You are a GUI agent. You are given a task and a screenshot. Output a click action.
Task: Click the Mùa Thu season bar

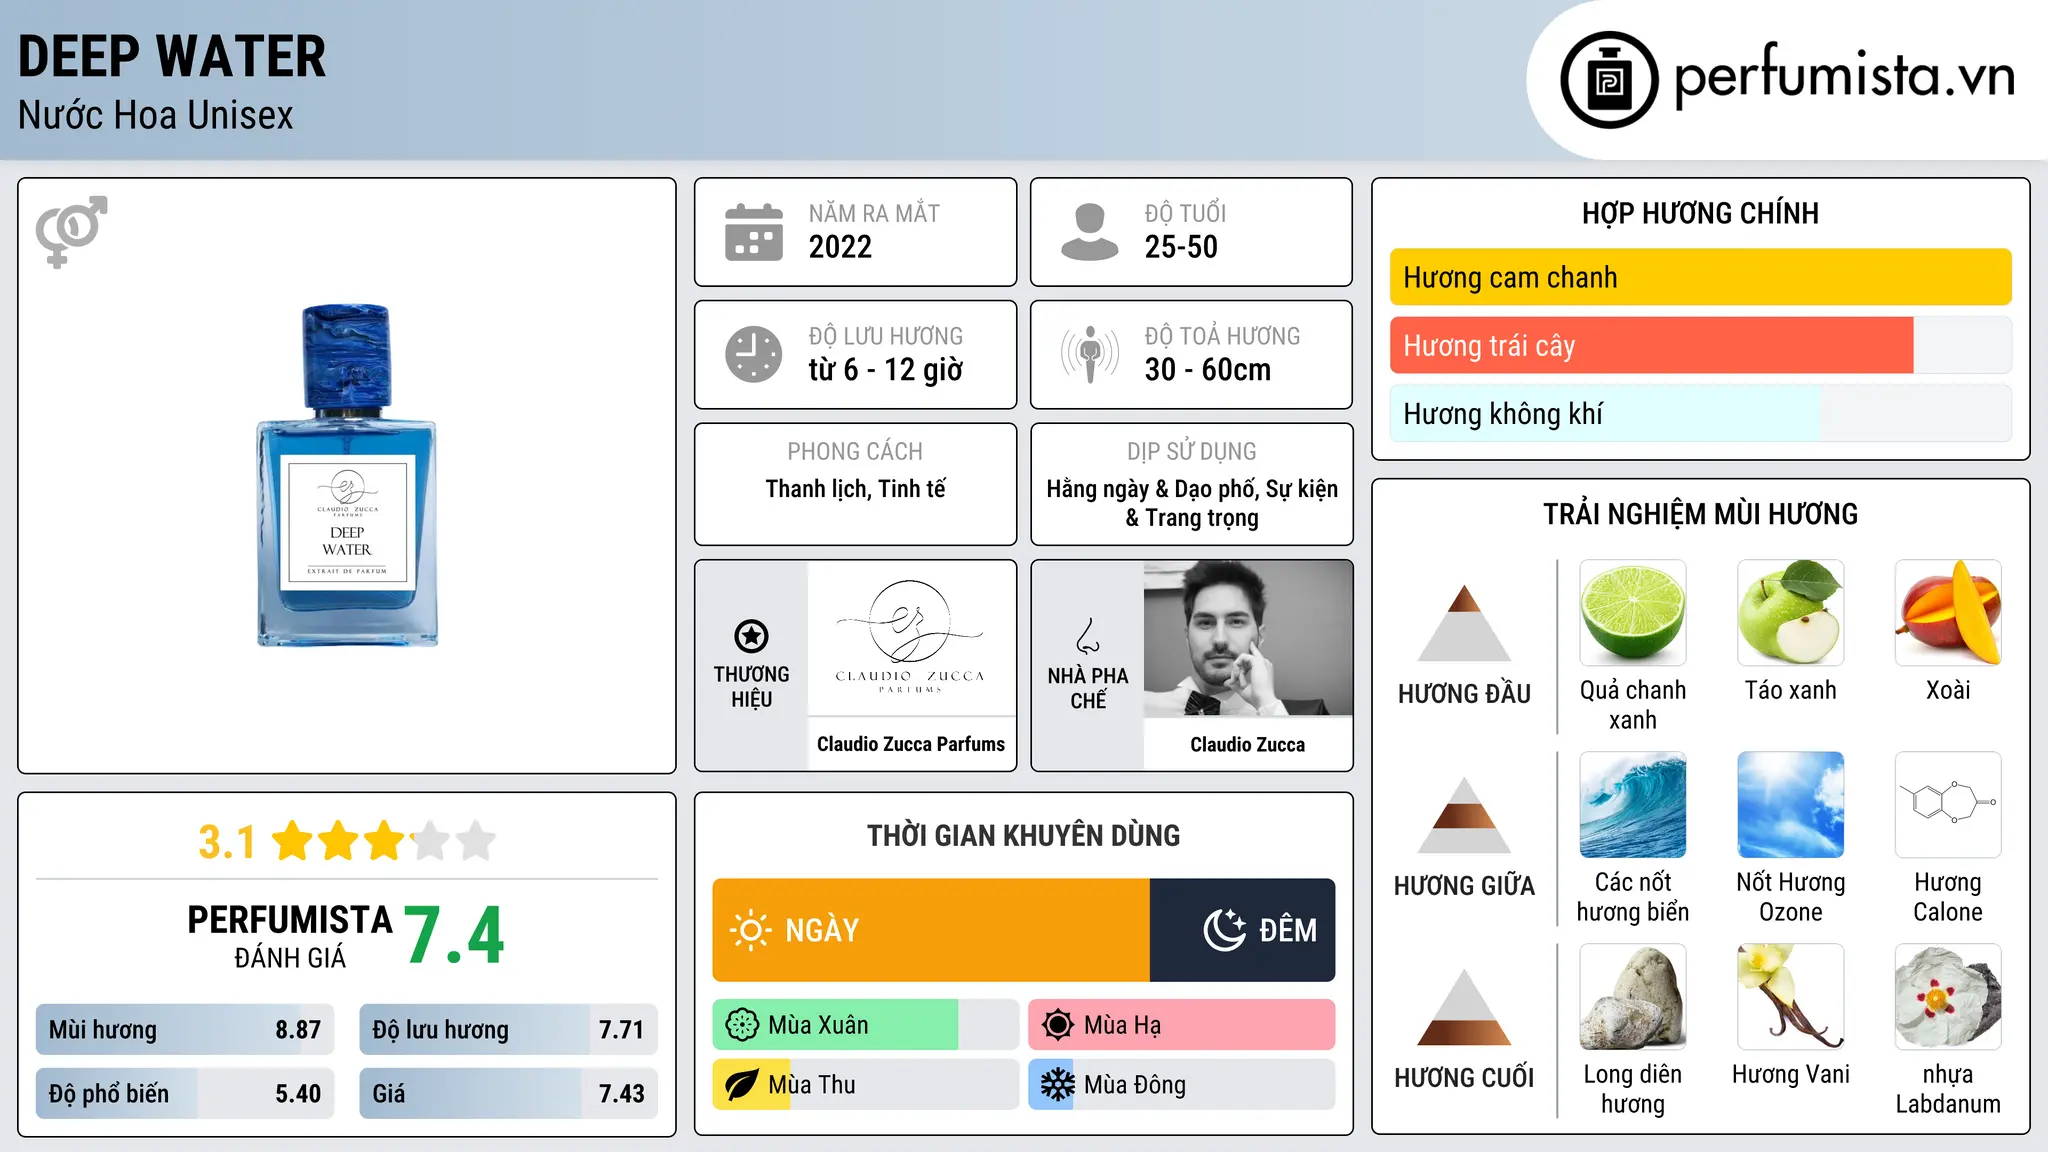866,1085
